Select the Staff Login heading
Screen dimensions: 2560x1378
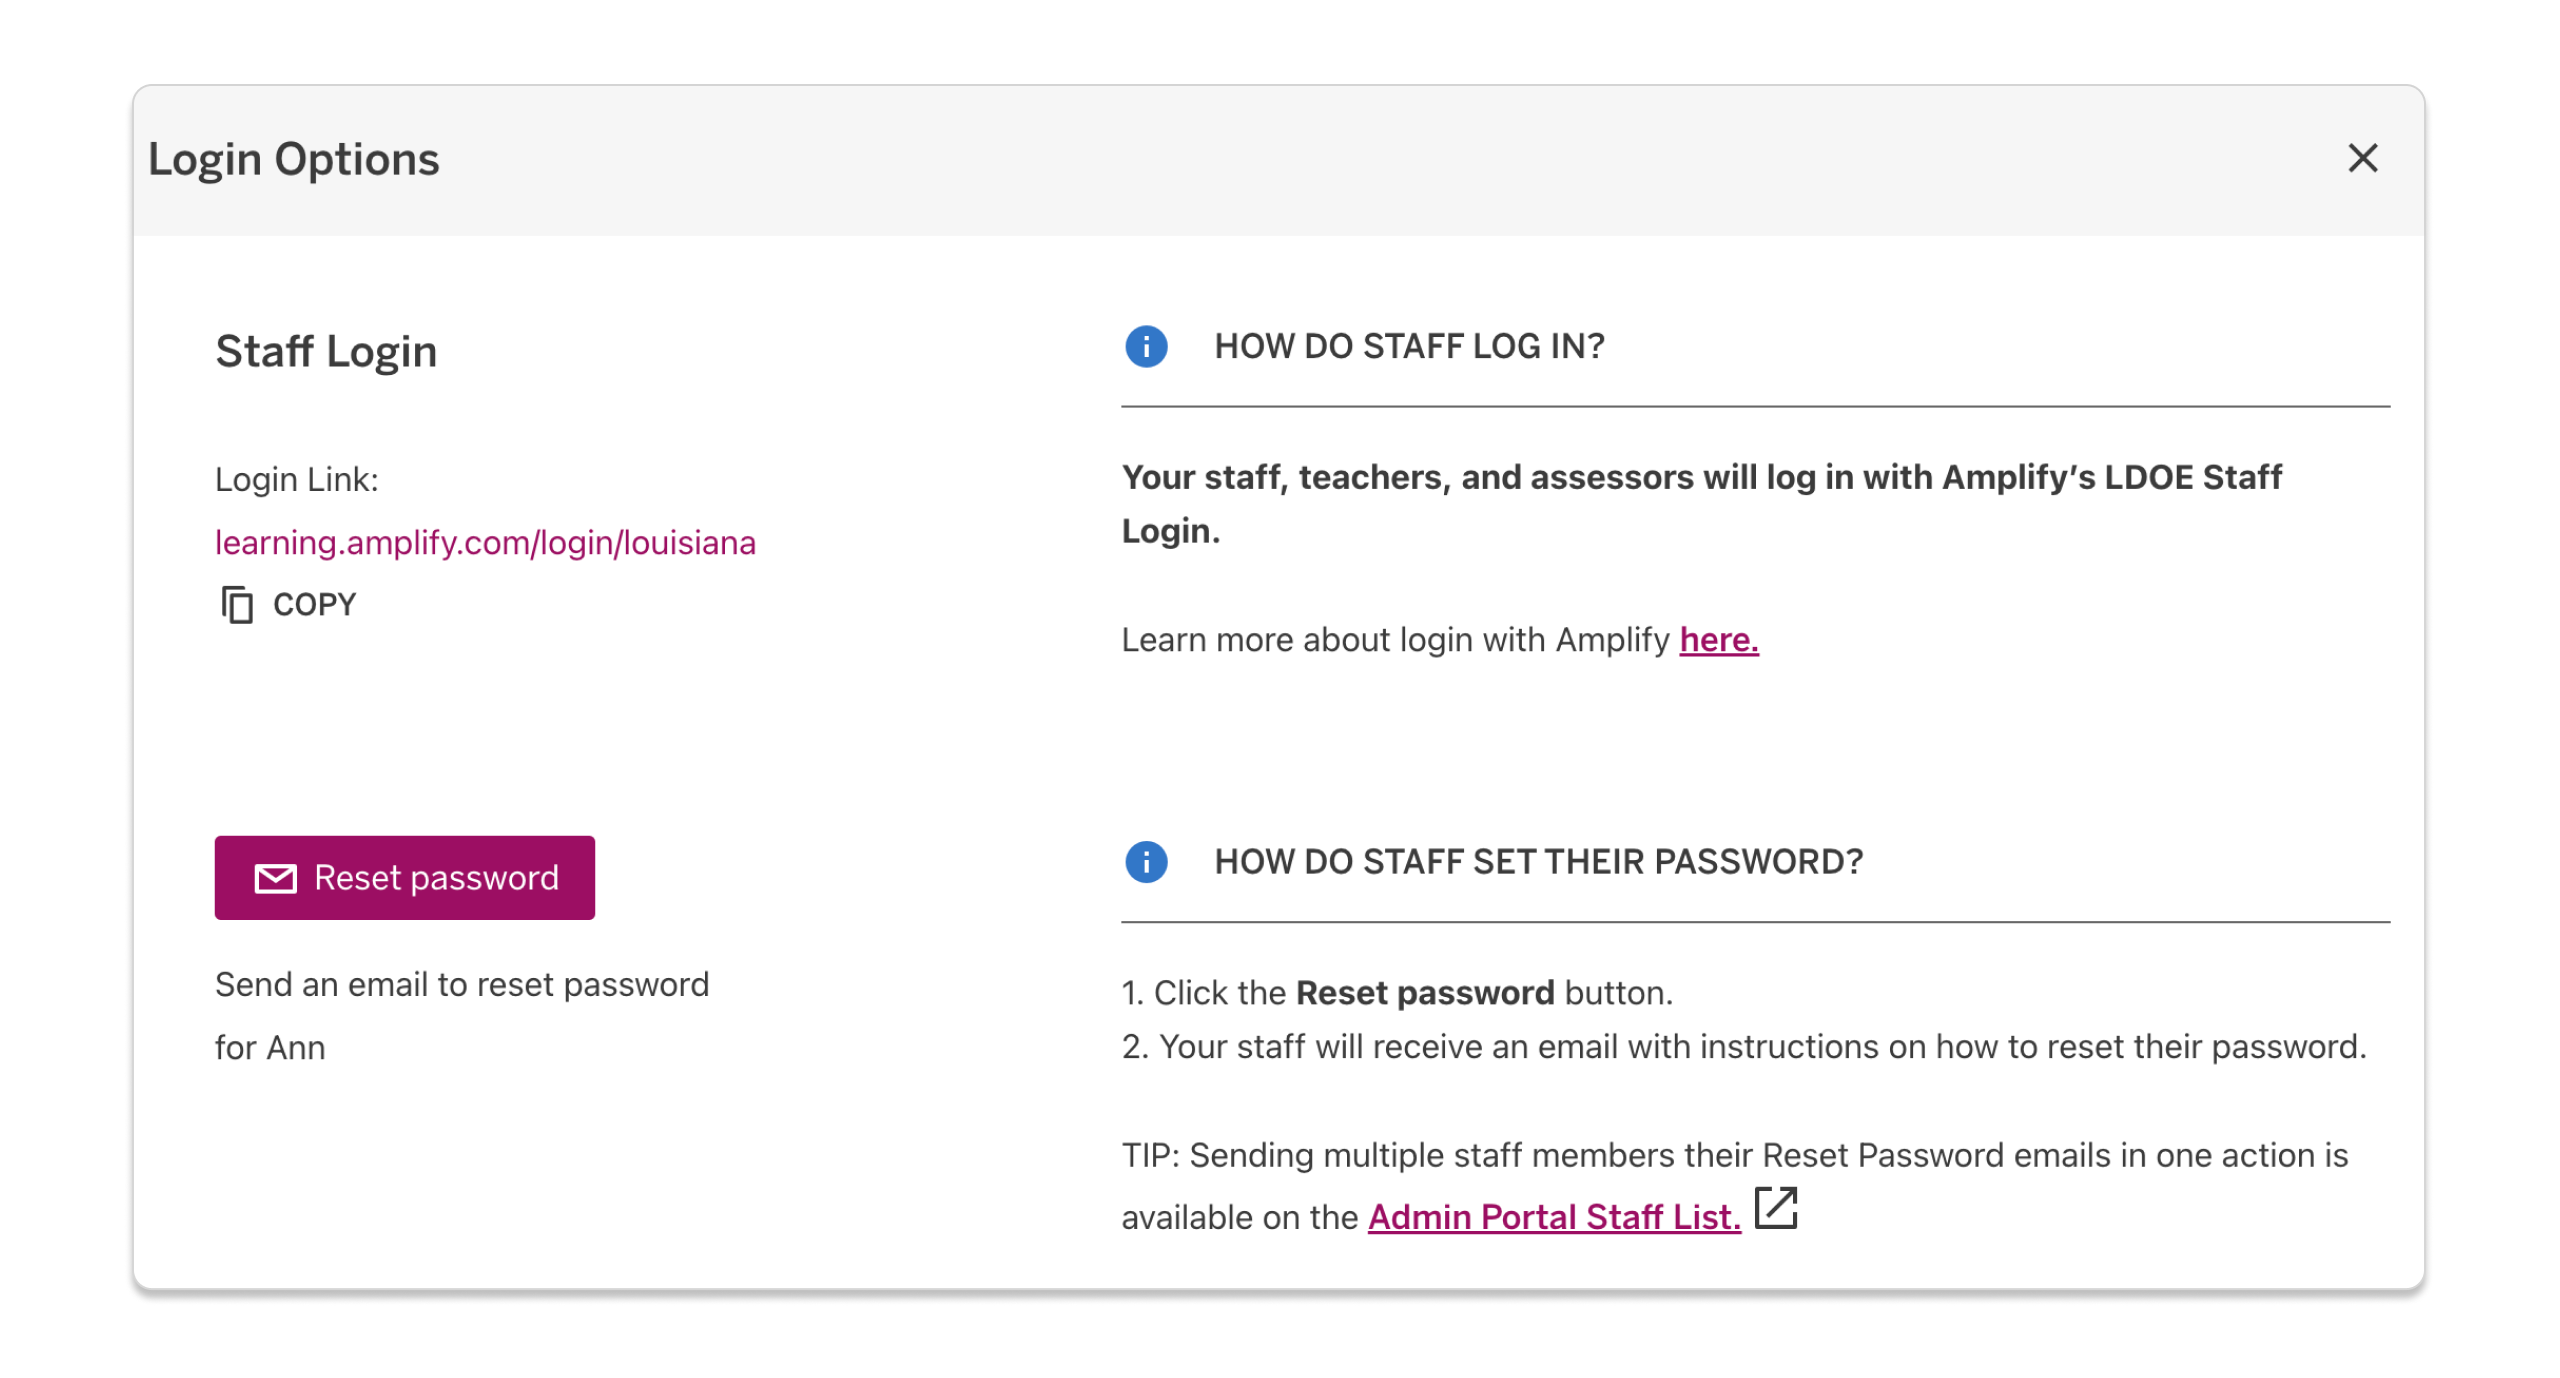coord(326,351)
